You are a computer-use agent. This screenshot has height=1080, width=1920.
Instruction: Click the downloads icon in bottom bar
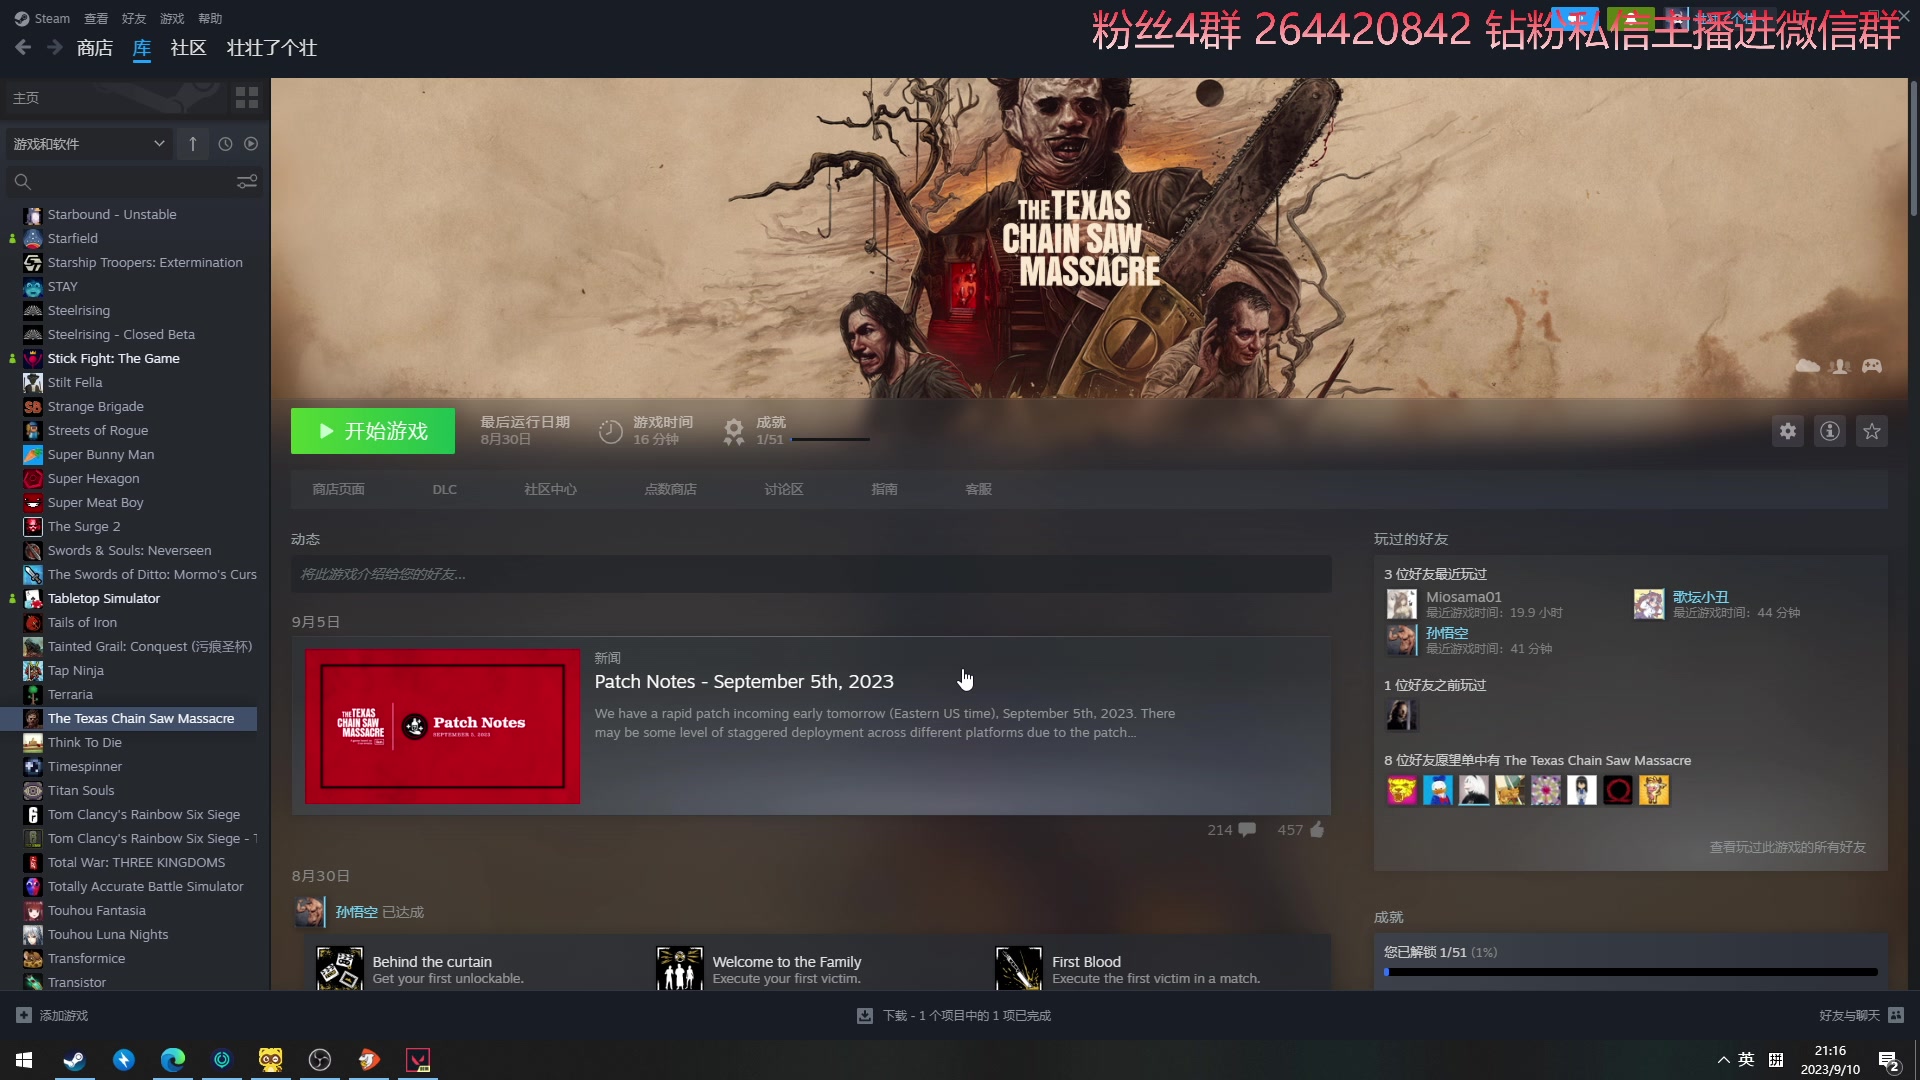click(865, 1015)
